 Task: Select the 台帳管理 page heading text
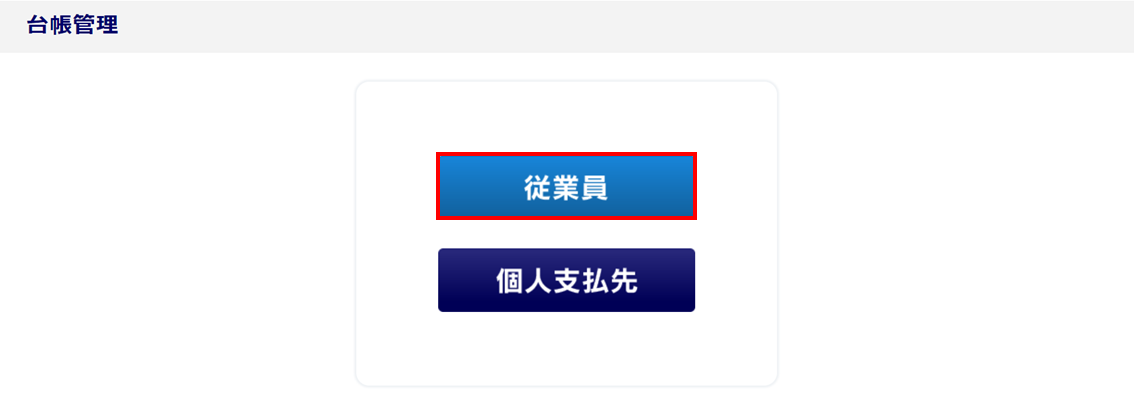point(72,25)
